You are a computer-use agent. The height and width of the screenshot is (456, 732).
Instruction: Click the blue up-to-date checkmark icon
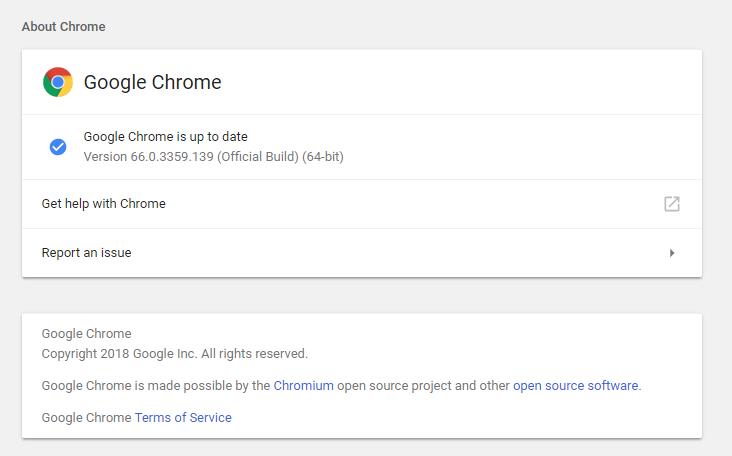tap(58, 147)
